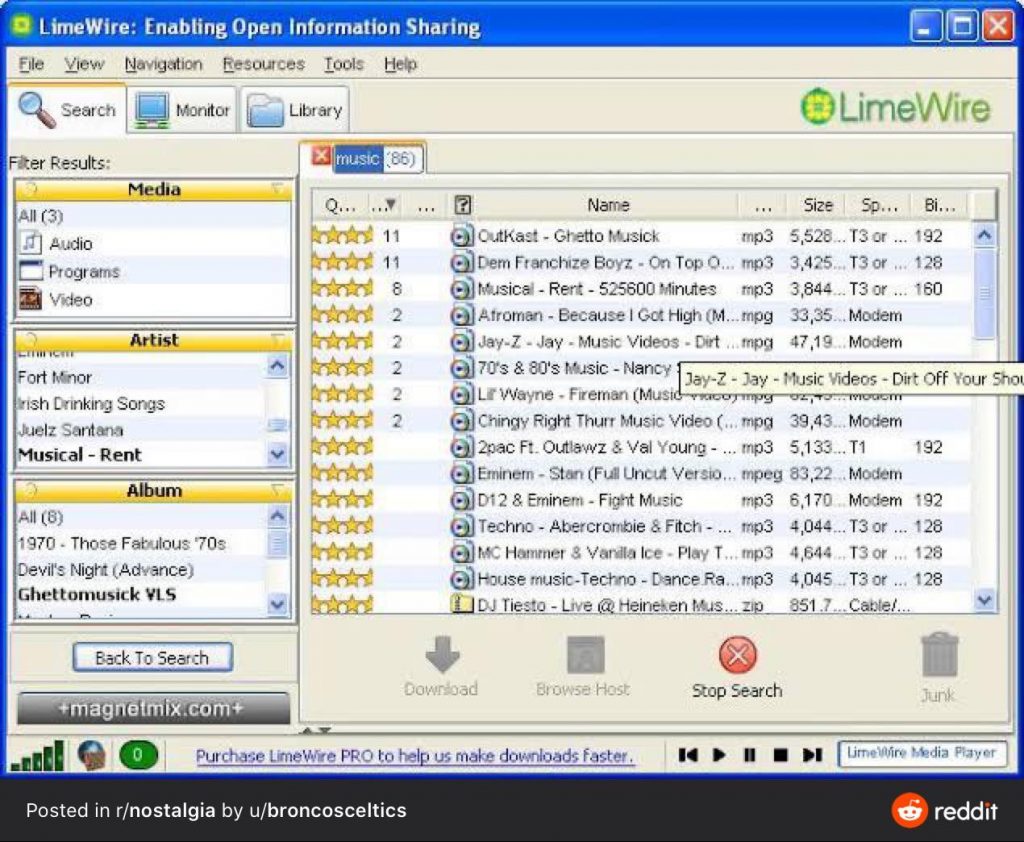Click the Artist panel header's round reset icon
The image size is (1024, 842).
(x=30, y=340)
